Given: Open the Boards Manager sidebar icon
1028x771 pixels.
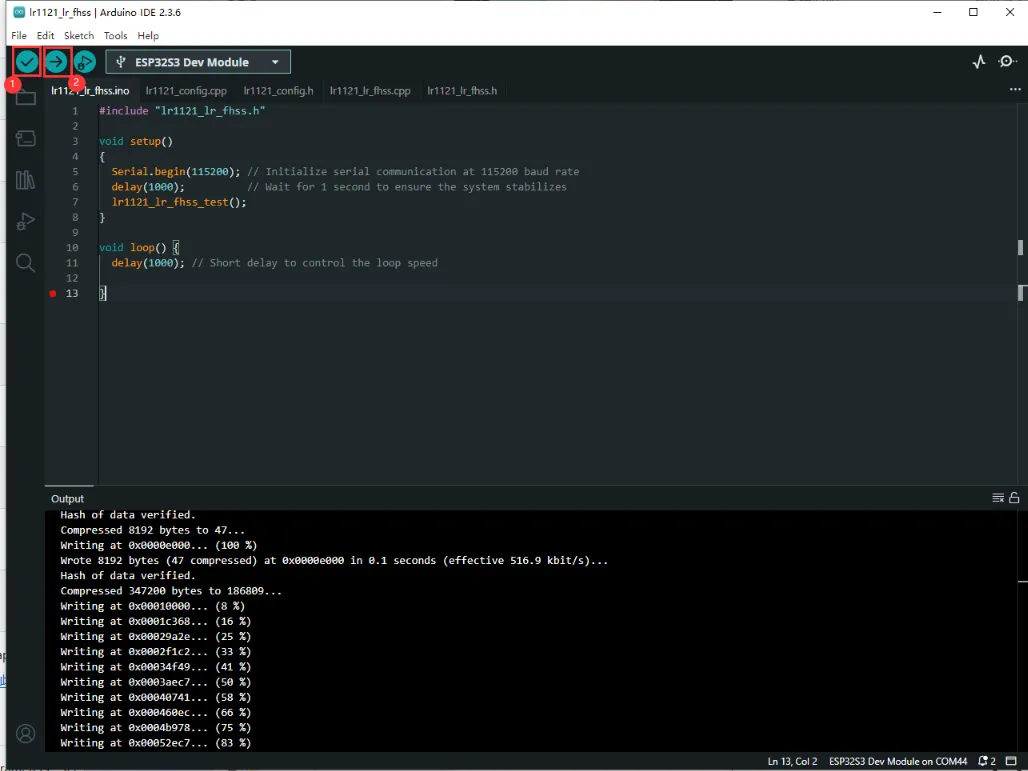Looking at the screenshot, I should click(x=26, y=138).
